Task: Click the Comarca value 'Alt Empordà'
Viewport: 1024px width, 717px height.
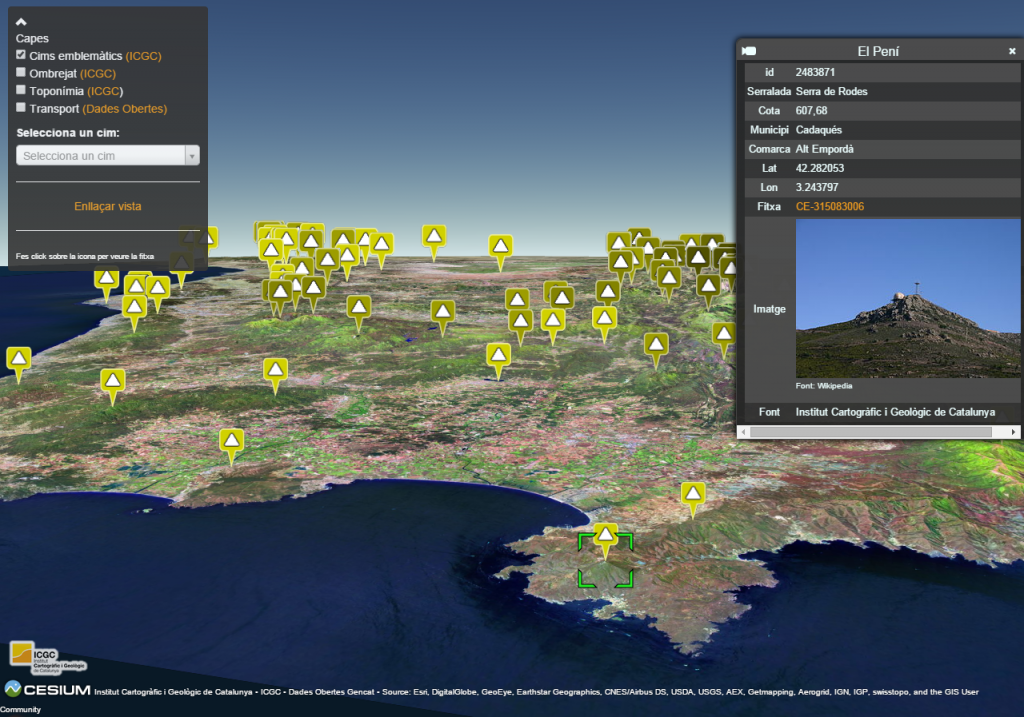Action: (824, 149)
